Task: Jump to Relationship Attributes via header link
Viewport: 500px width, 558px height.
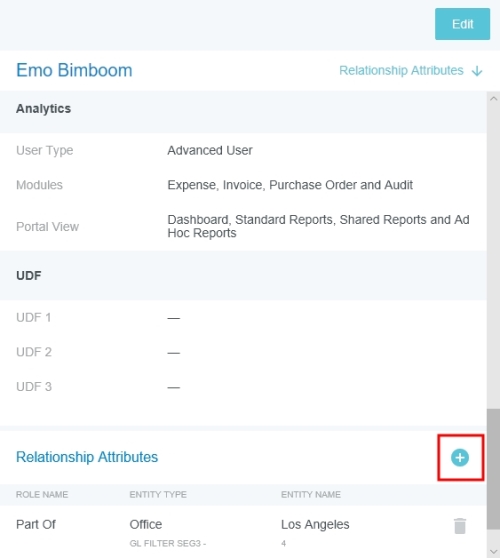Action: click(401, 70)
